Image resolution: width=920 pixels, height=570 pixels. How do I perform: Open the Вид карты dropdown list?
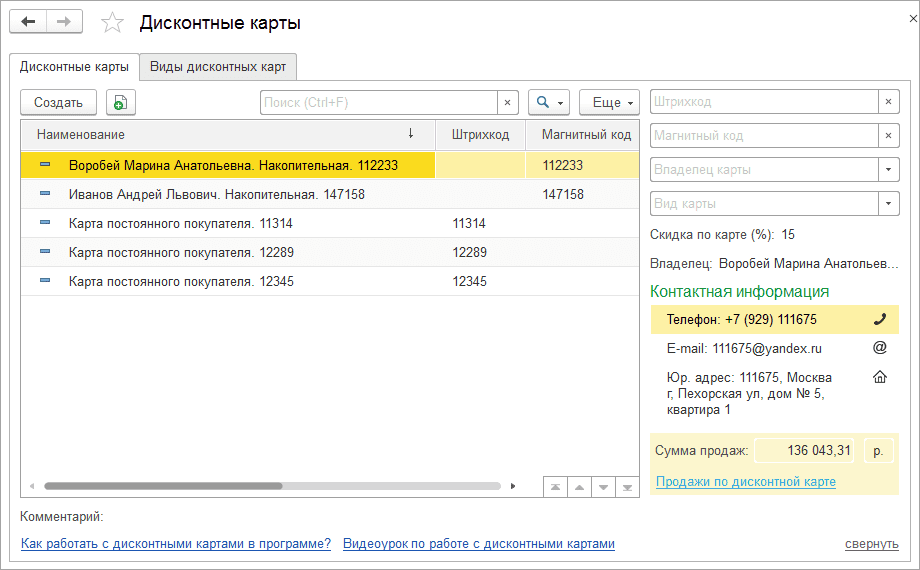(888, 204)
